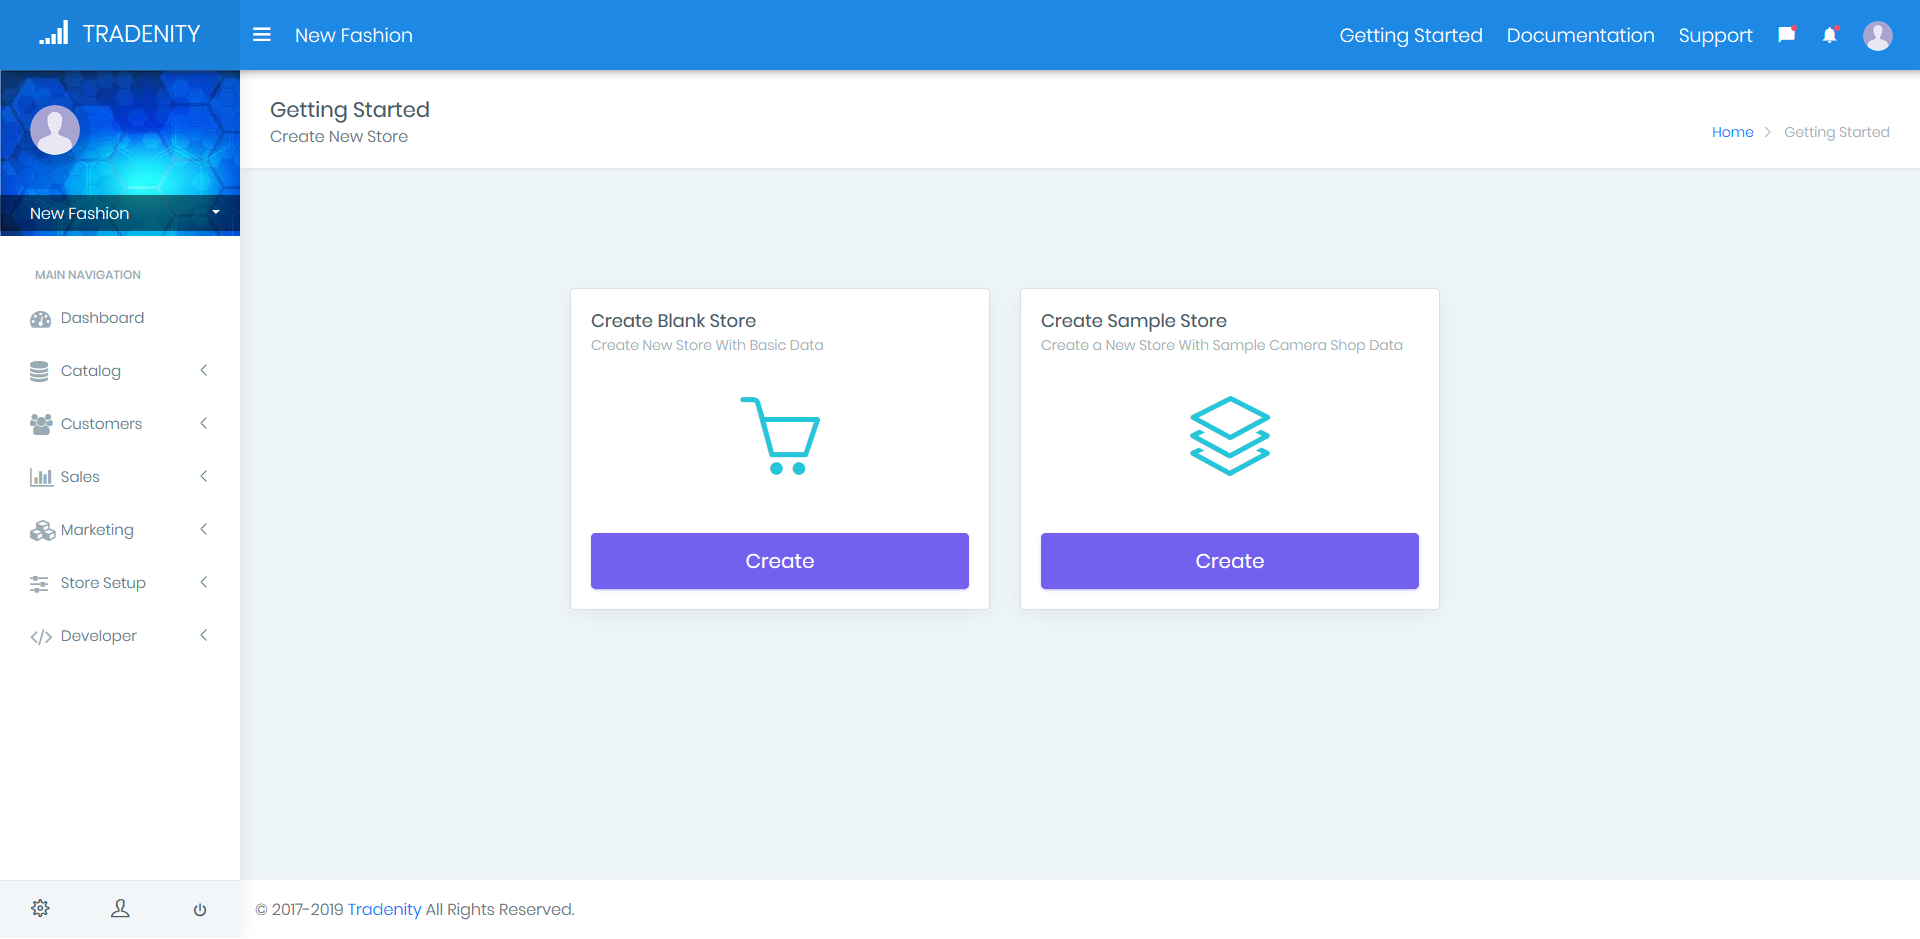The image size is (1920, 939).
Task: Click the Tradenity signal bars logo icon
Action: [x=54, y=33]
